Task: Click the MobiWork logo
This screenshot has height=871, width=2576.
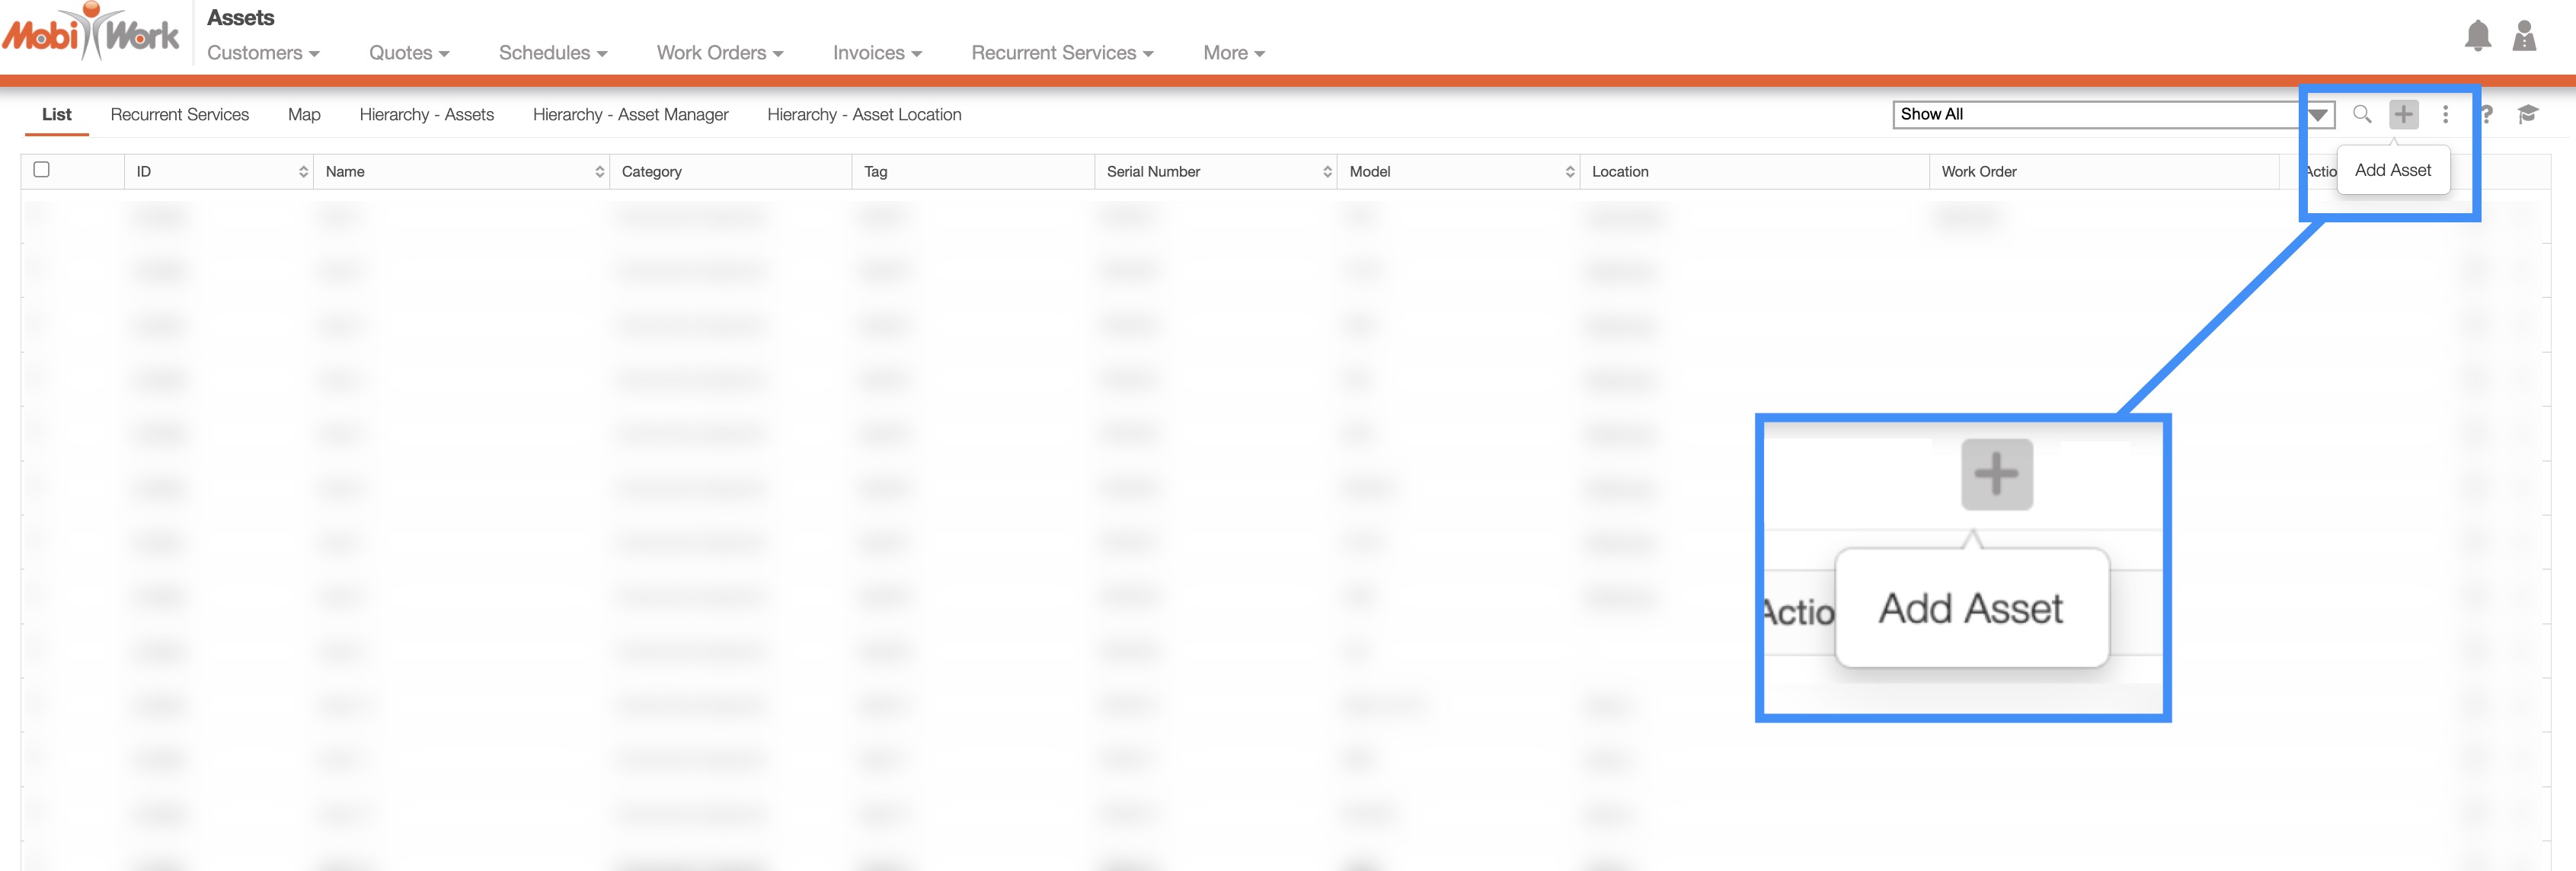Action: point(91,34)
